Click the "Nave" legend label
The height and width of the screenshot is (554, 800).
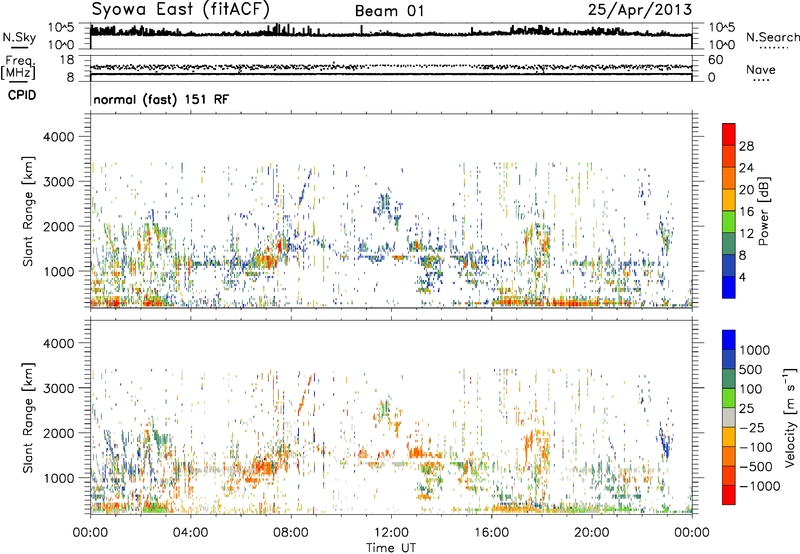[x=761, y=69]
